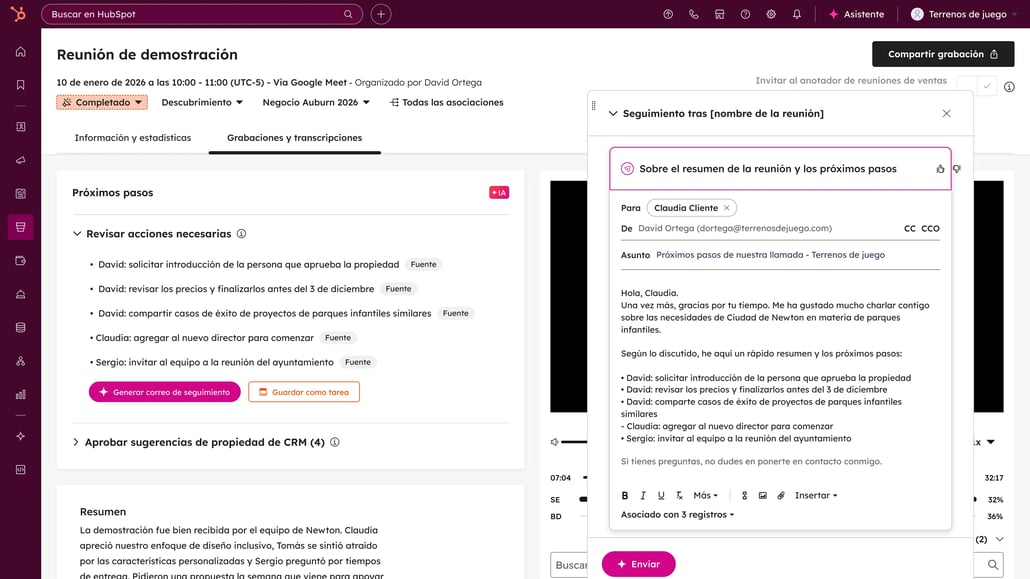Click the volume speaker icon on player
This screenshot has height=579, width=1030.
click(555, 442)
